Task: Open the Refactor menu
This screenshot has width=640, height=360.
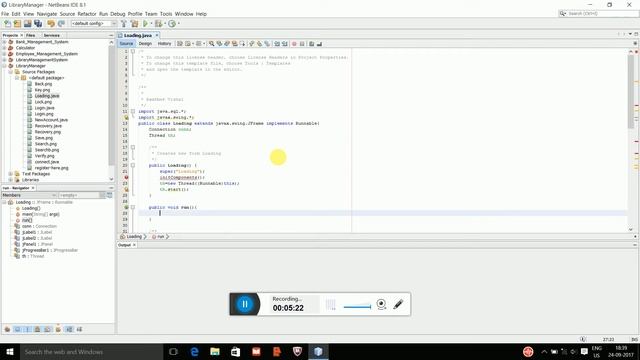Action: (87, 14)
